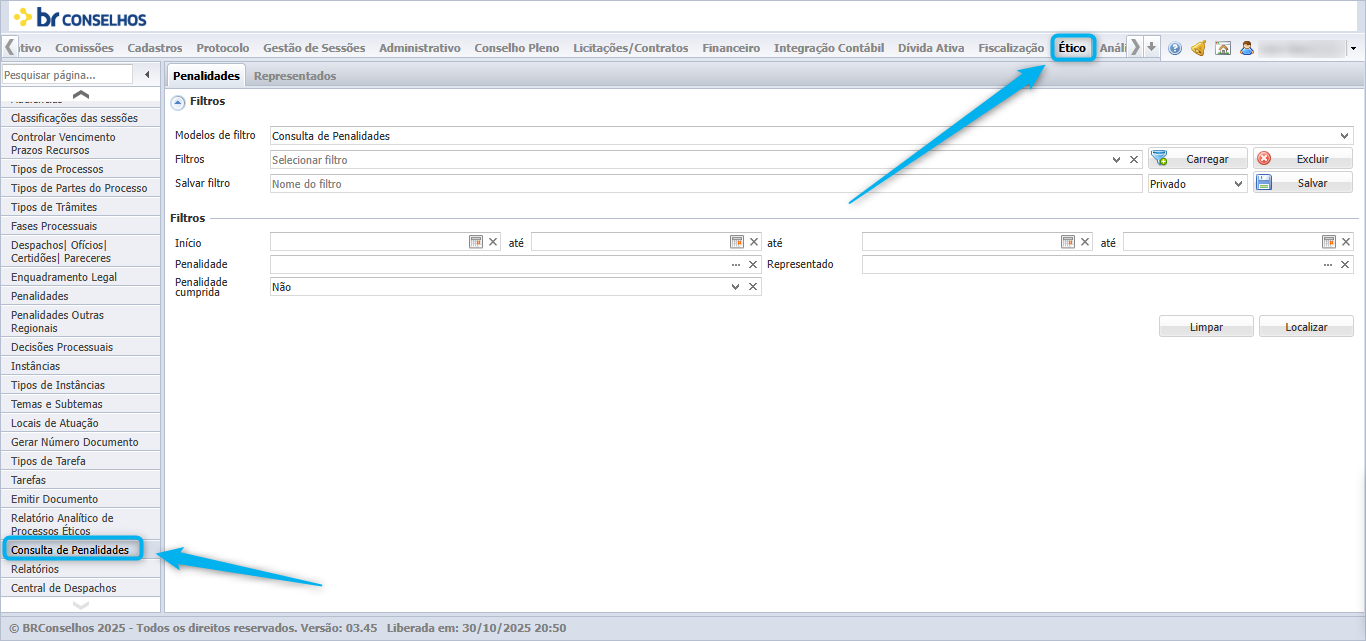The width and height of the screenshot is (1366, 641).
Task: Open the Privado visibility dropdown
Action: [1198, 184]
